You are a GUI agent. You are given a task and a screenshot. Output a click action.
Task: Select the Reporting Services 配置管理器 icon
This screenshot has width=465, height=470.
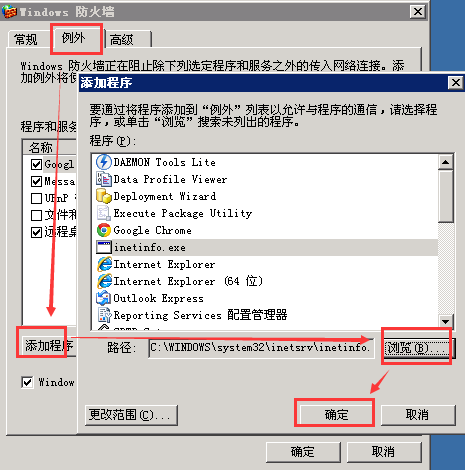[x=104, y=315]
